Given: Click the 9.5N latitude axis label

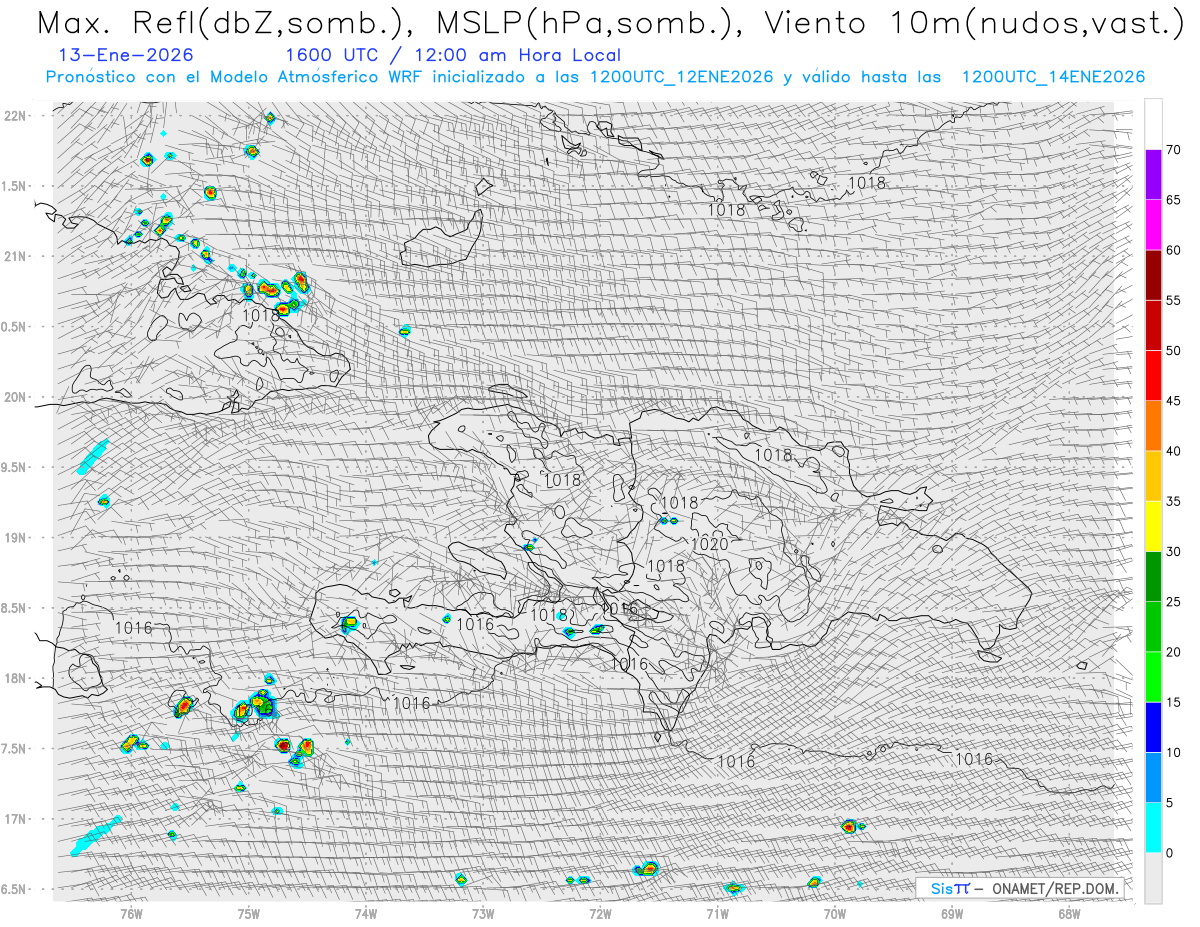Looking at the screenshot, I should pyautogui.click(x=15, y=467).
